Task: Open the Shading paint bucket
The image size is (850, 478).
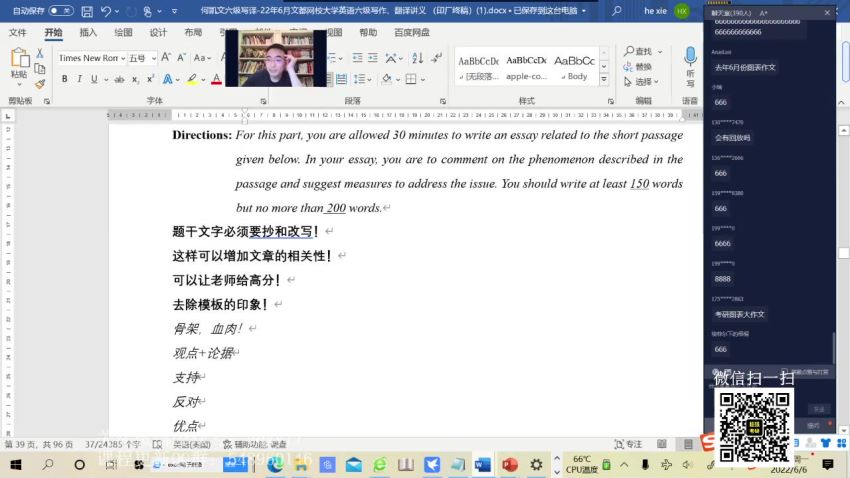Action: point(387,79)
